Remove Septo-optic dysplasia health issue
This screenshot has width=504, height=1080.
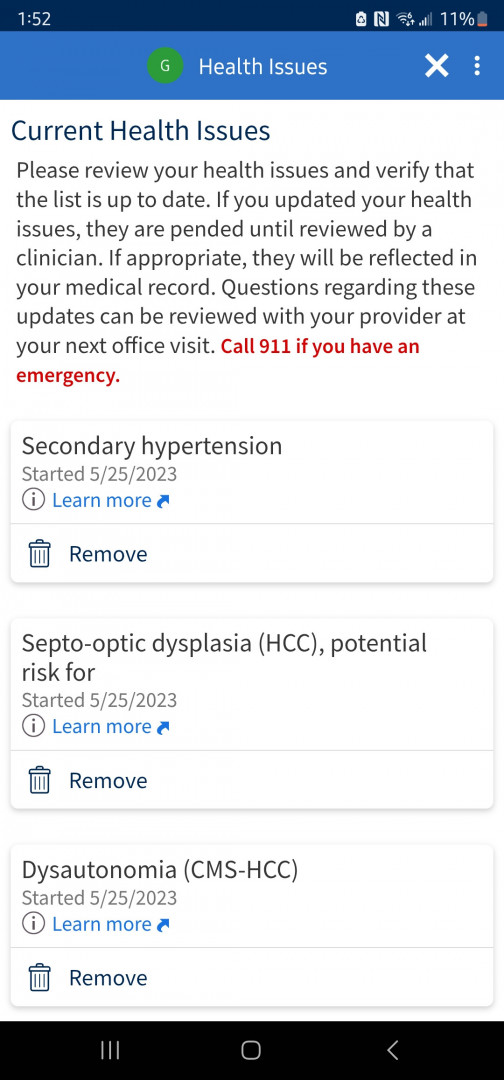(251, 780)
